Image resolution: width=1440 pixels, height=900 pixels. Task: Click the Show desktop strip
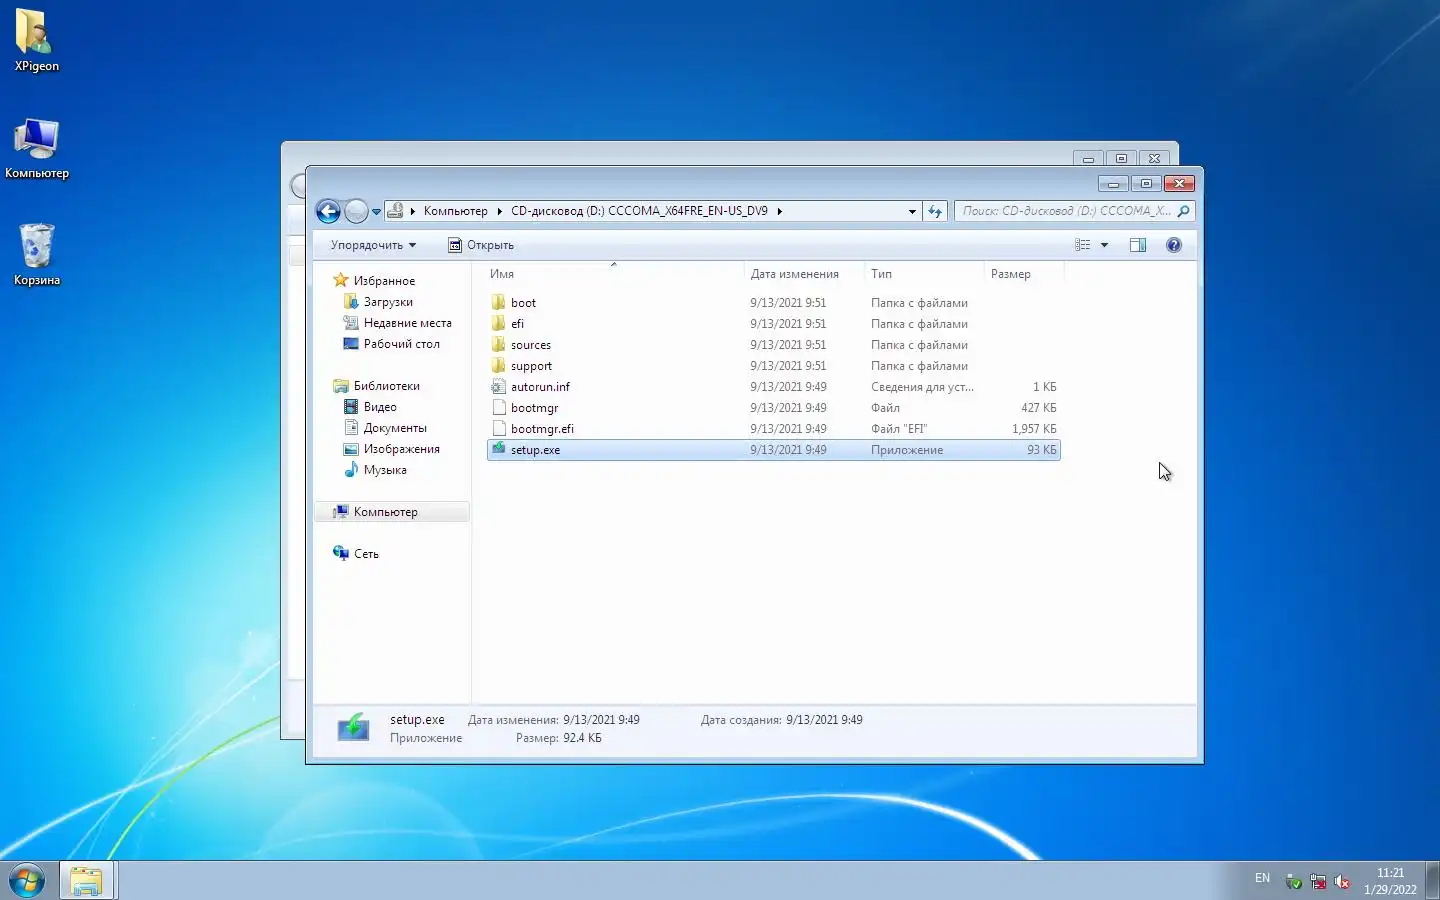point(1432,881)
